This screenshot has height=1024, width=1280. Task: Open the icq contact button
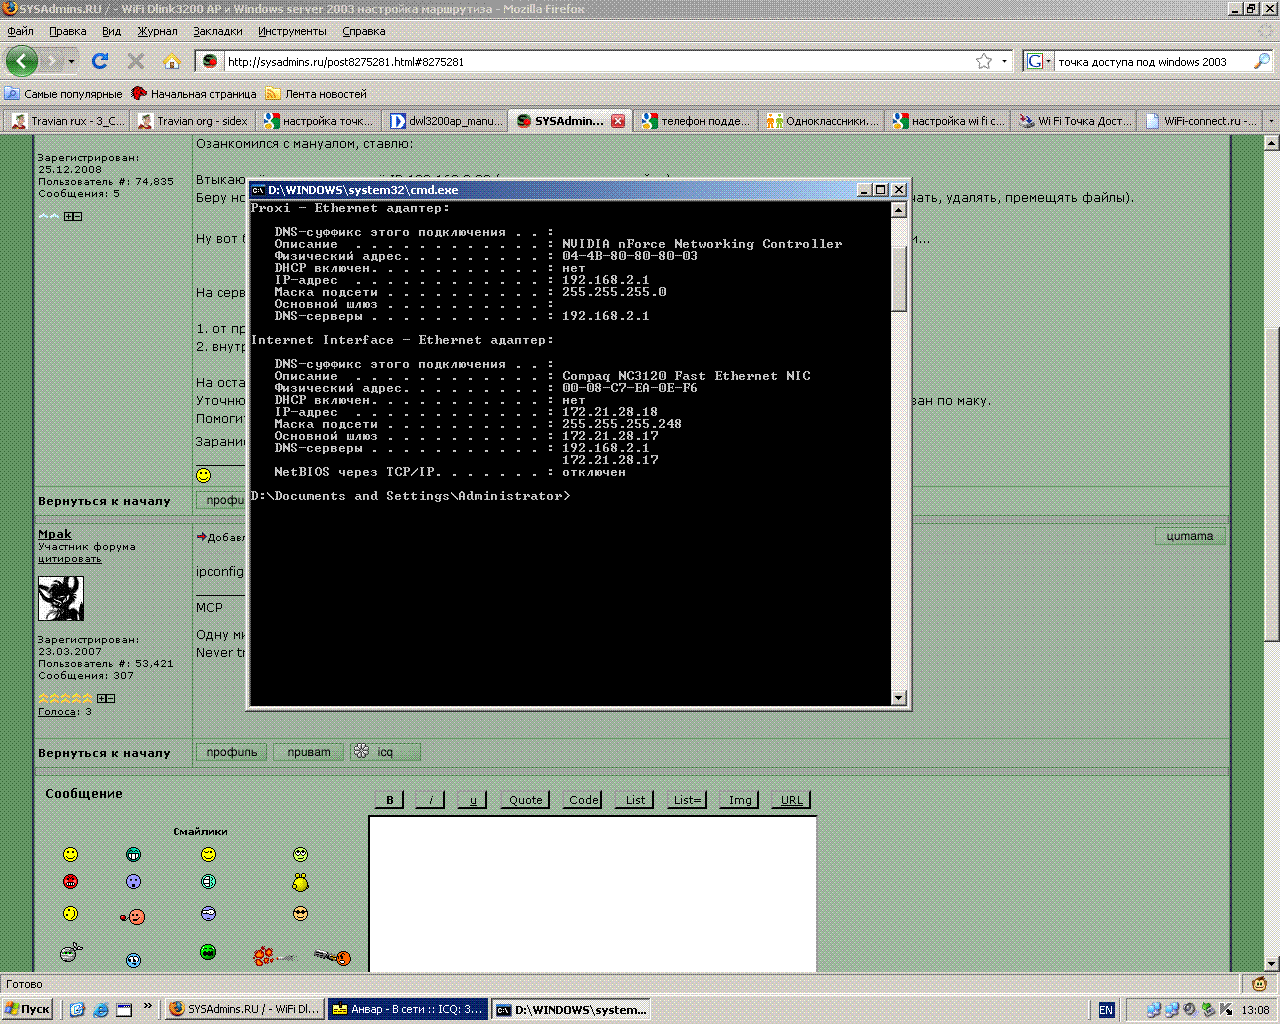(x=385, y=752)
